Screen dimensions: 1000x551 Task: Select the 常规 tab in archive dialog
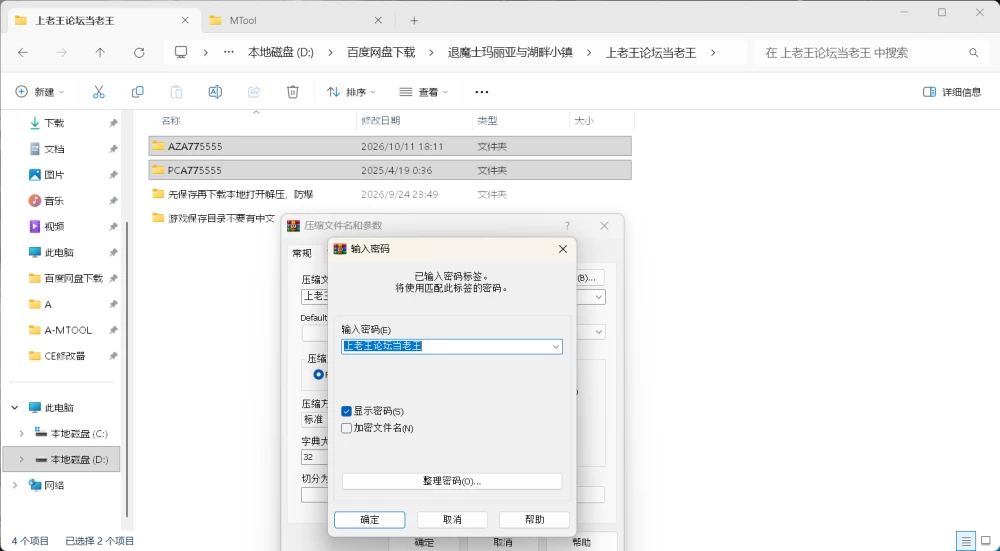302,253
